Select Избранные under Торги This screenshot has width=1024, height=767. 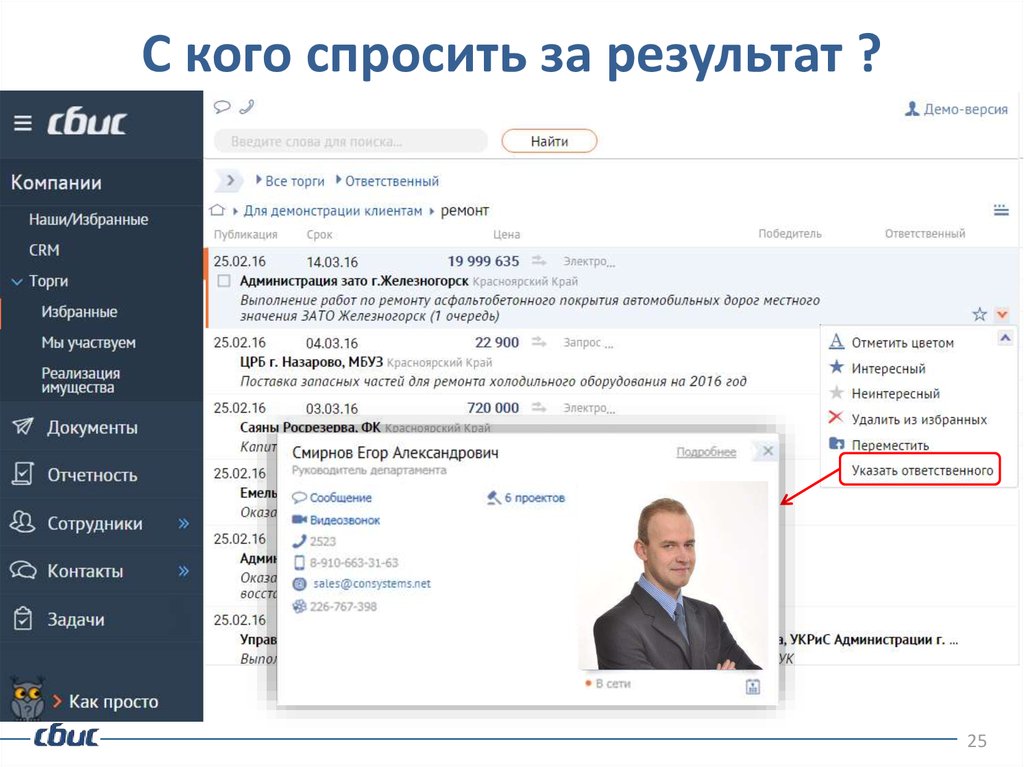point(79,312)
